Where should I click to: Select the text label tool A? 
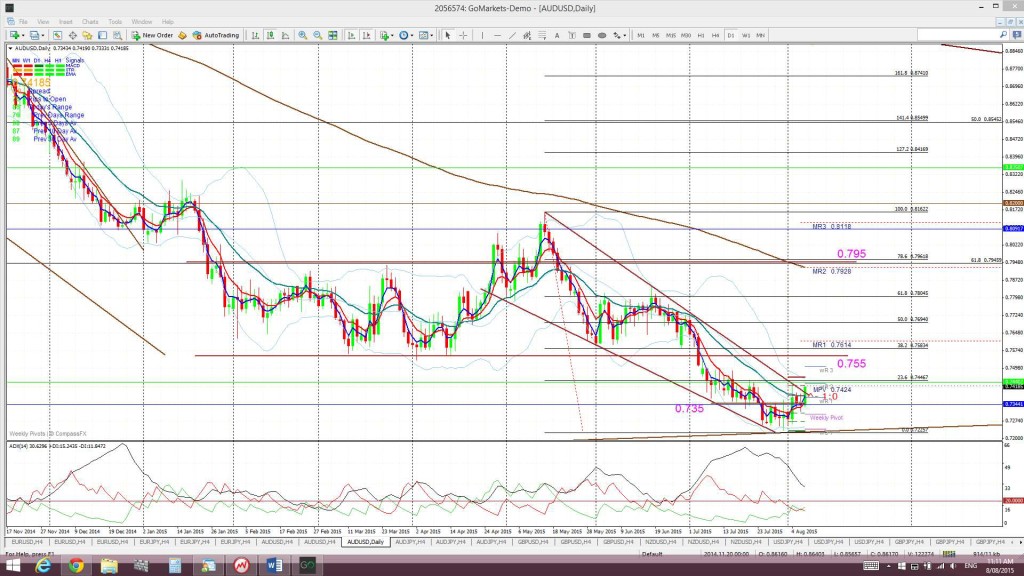(x=557, y=35)
